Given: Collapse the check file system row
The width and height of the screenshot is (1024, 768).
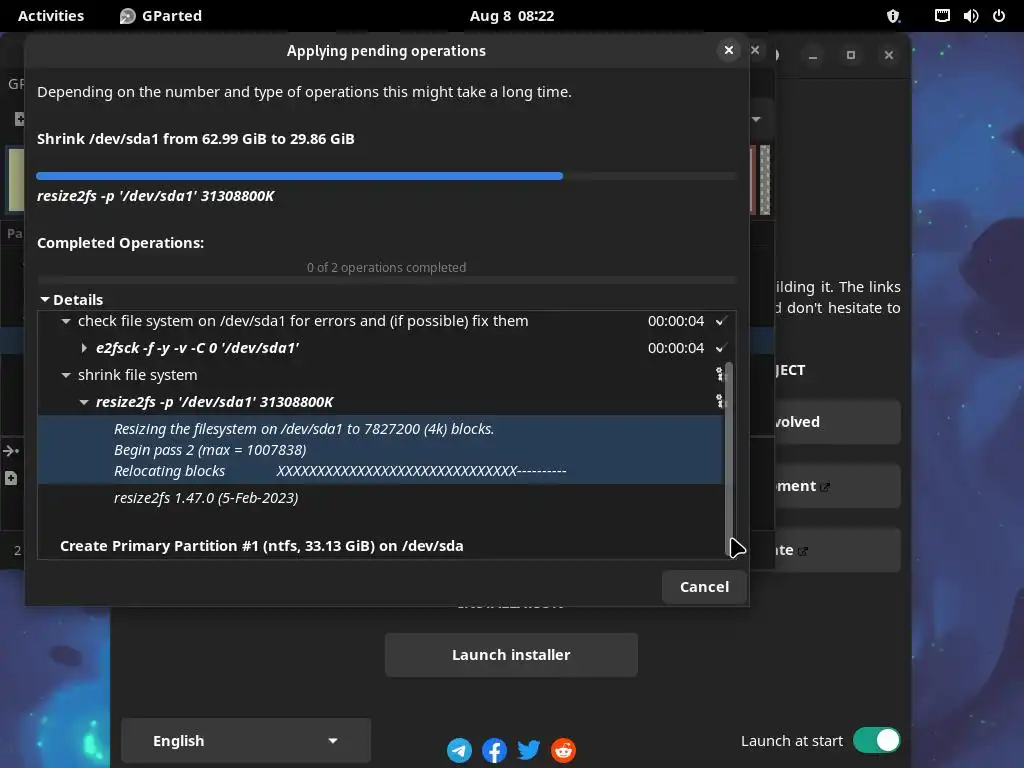Looking at the screenshot, I should click(65, 321).
